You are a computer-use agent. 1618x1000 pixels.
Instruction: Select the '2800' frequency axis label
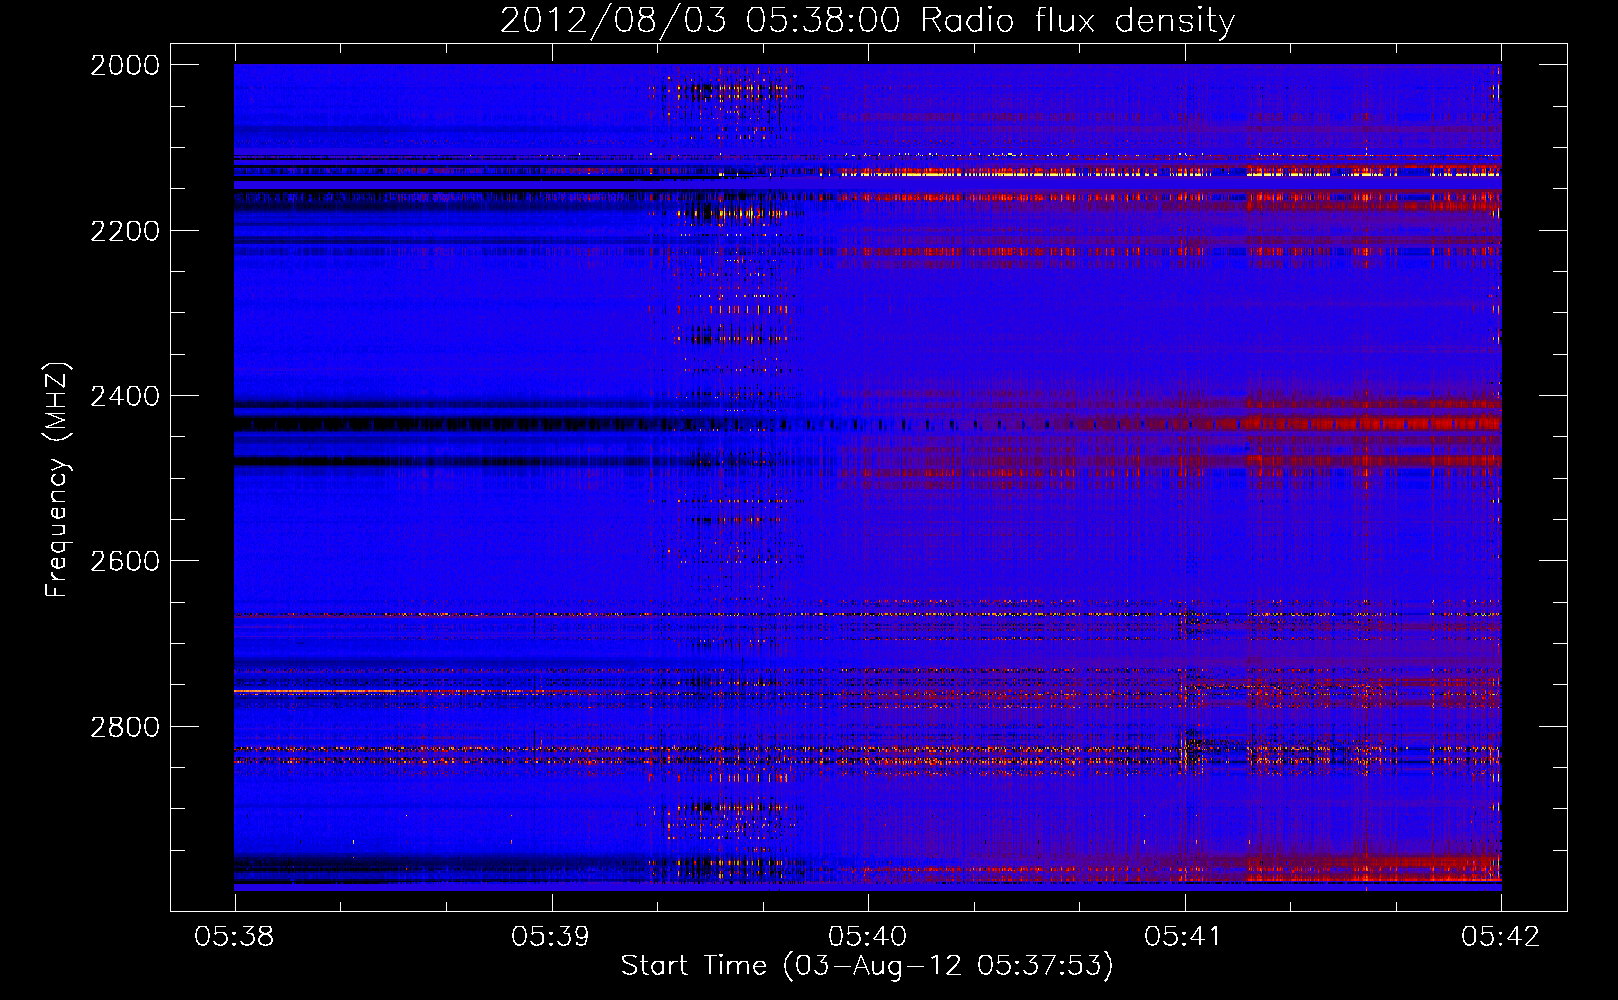(x=125, y=727)
